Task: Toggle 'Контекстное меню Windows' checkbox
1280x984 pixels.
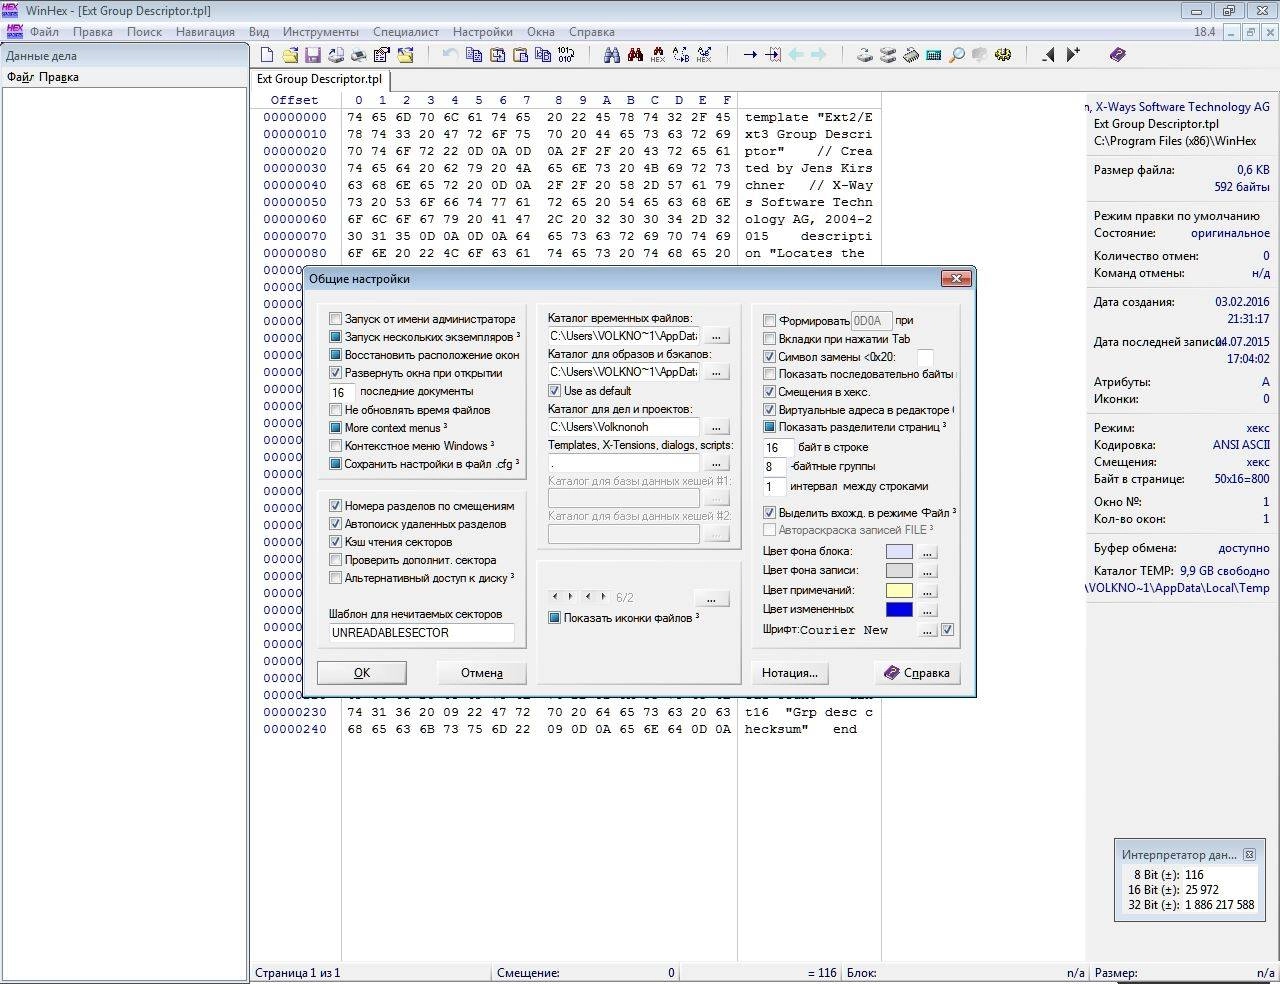Action: 336,446
